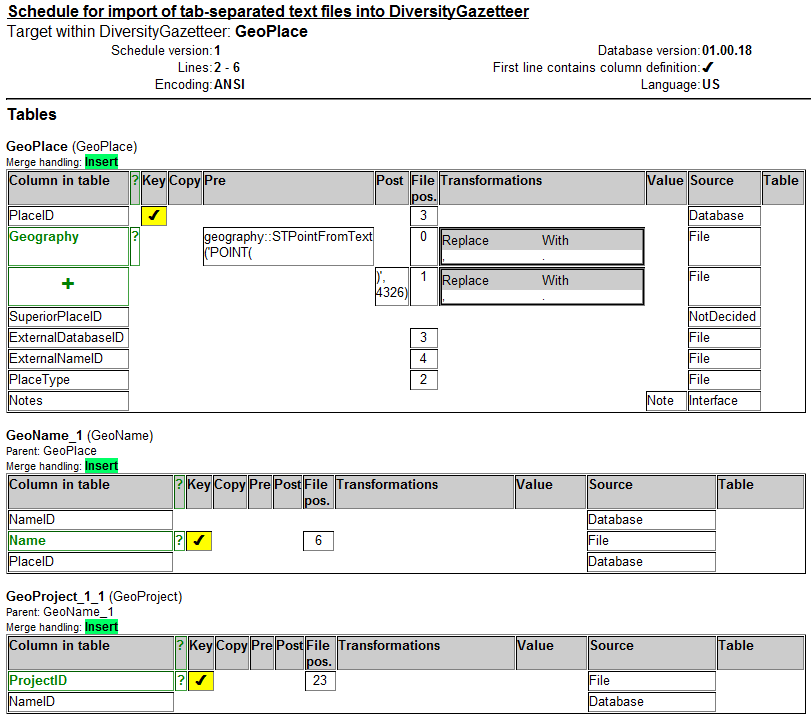
Task: Select the ExternalDatabaseID row cell
Action: click(68, 338)
